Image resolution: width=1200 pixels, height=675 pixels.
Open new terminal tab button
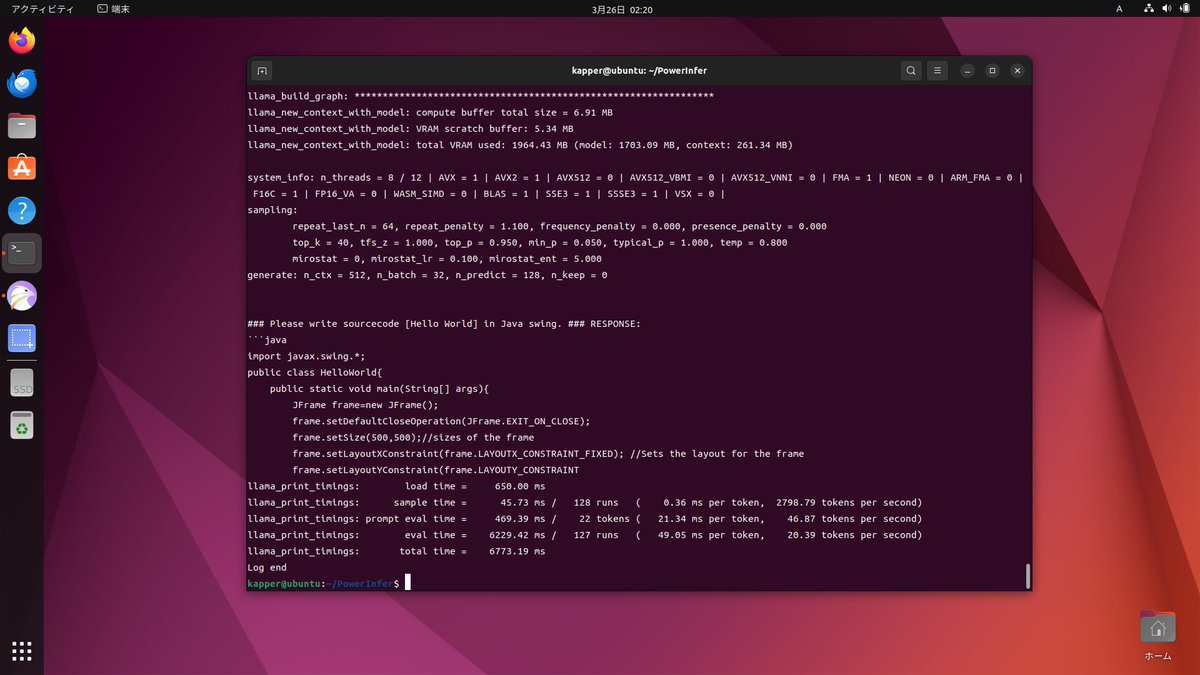(x=261, y=71)
